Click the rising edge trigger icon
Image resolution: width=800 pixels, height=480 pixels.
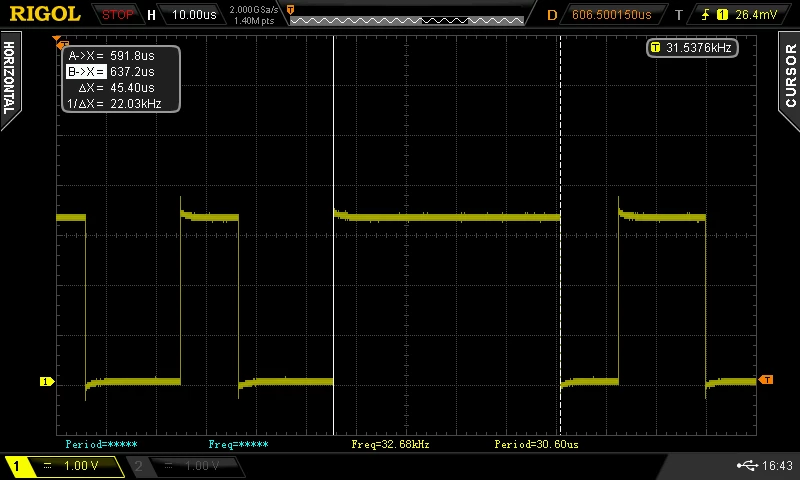(705, 15)
